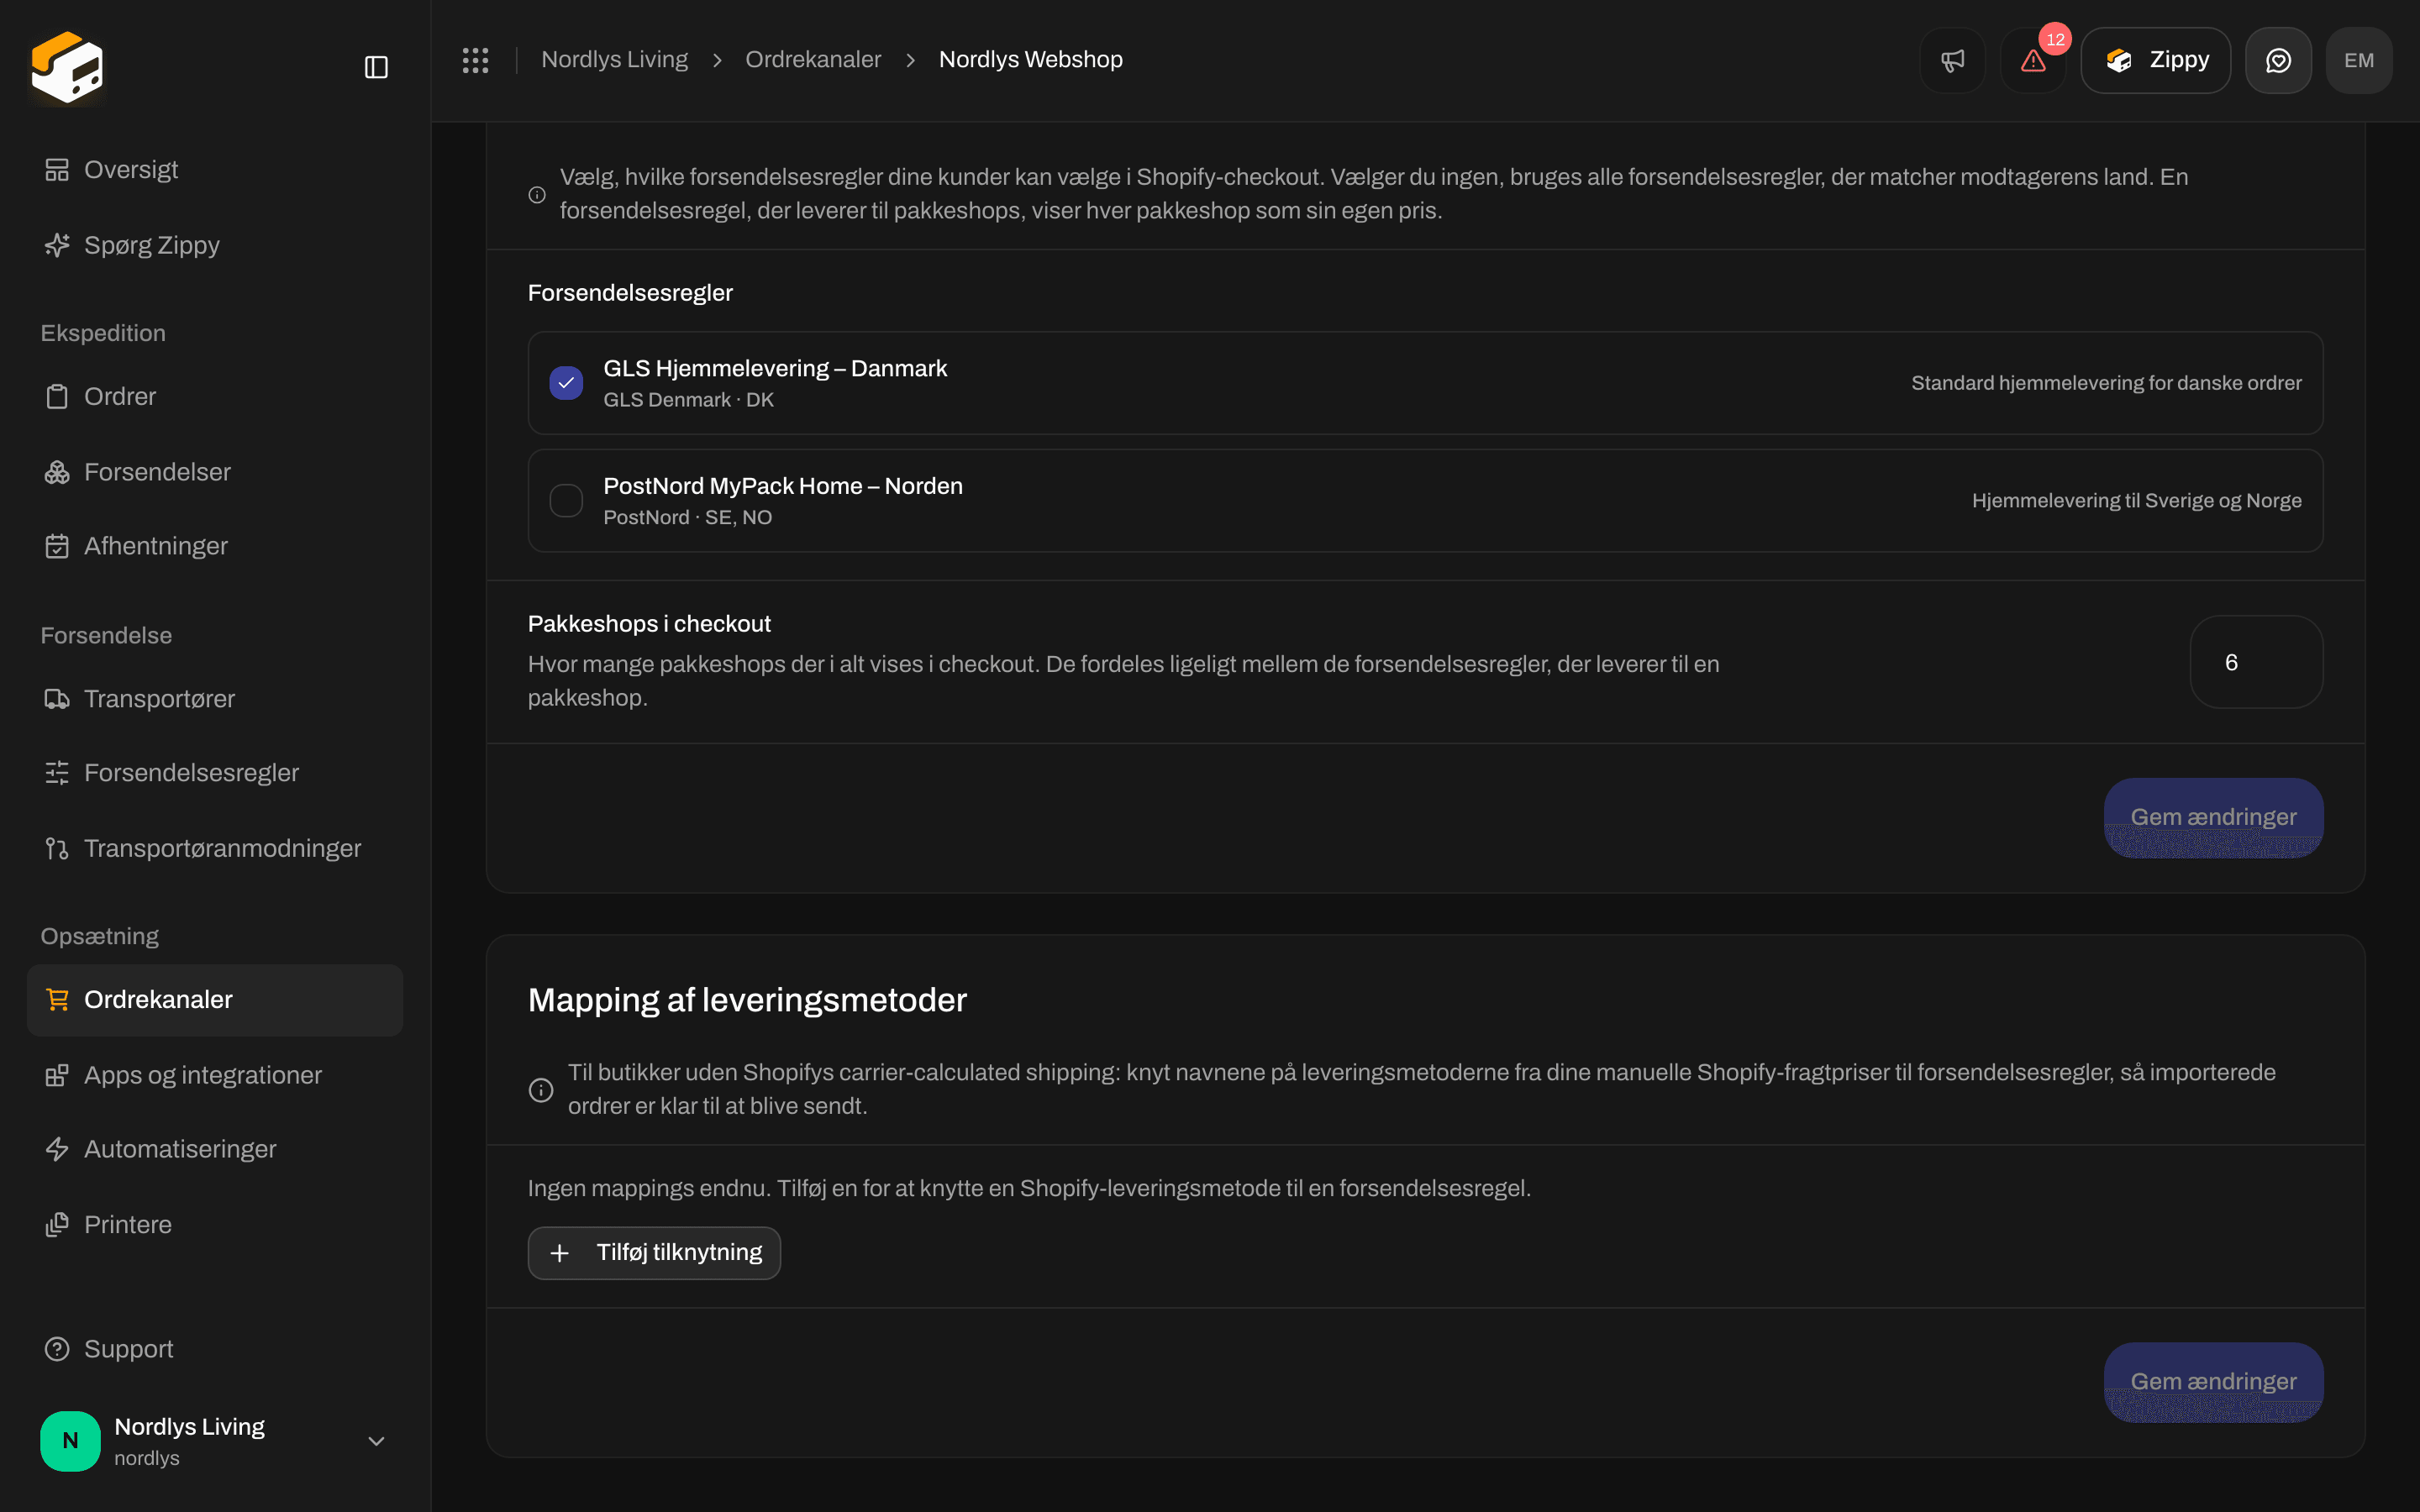Open the apps grid icon

(x=475, y=60)
